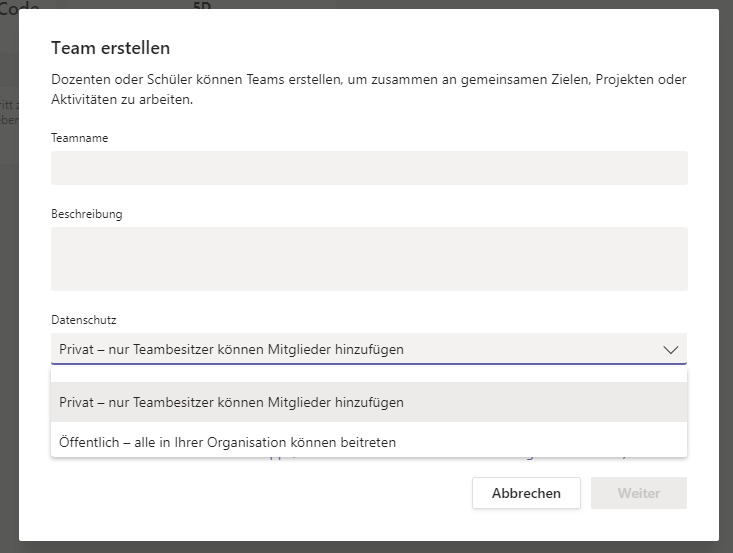Click the 'Dozenten oder Schüler' explanatory paragraph

click(368, 89)
